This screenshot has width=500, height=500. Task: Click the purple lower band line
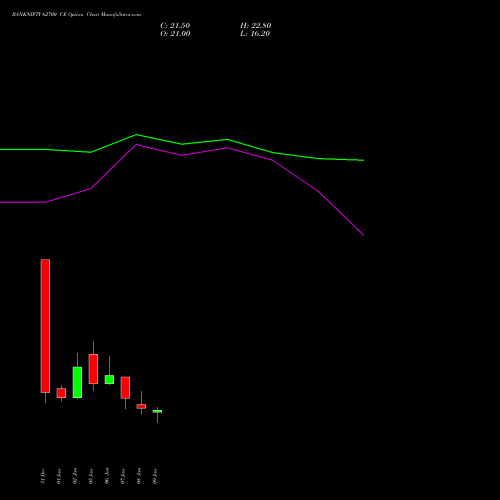182,155
